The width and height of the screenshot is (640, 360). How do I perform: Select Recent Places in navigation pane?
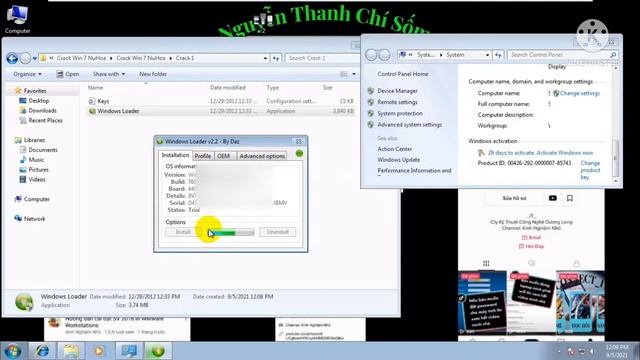coord(45,120)
